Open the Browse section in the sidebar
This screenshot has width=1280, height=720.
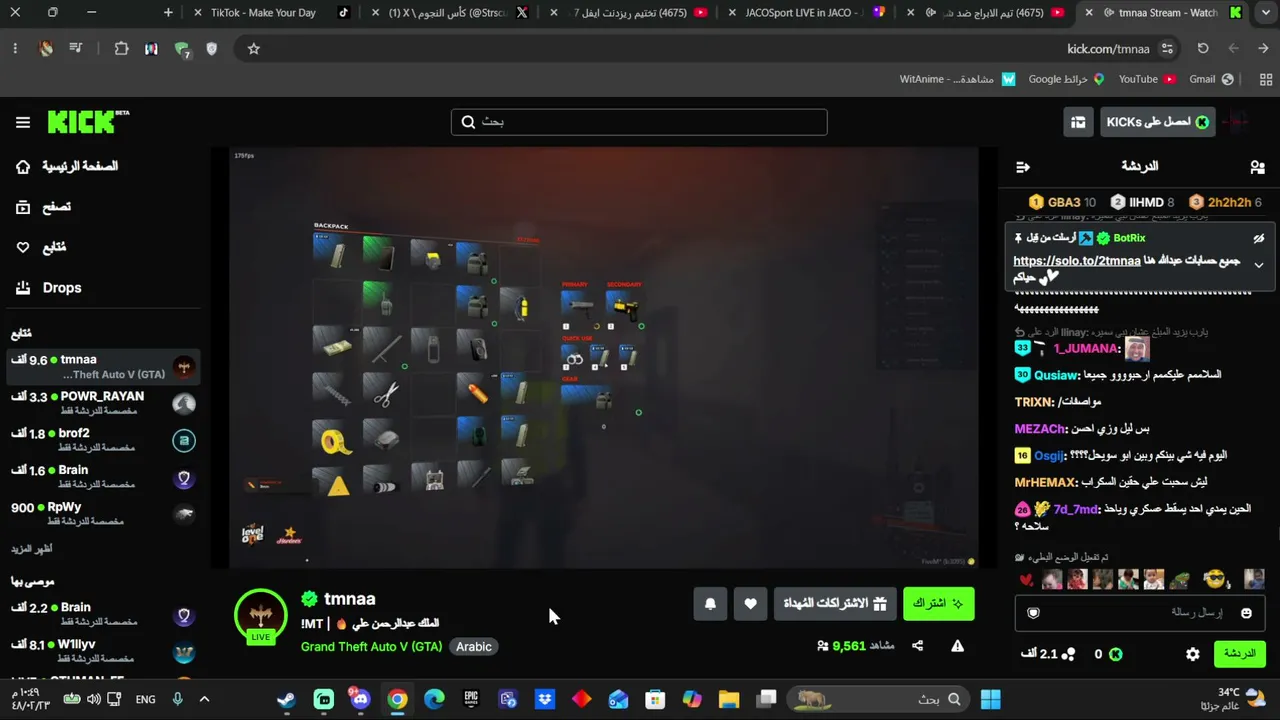43,207
